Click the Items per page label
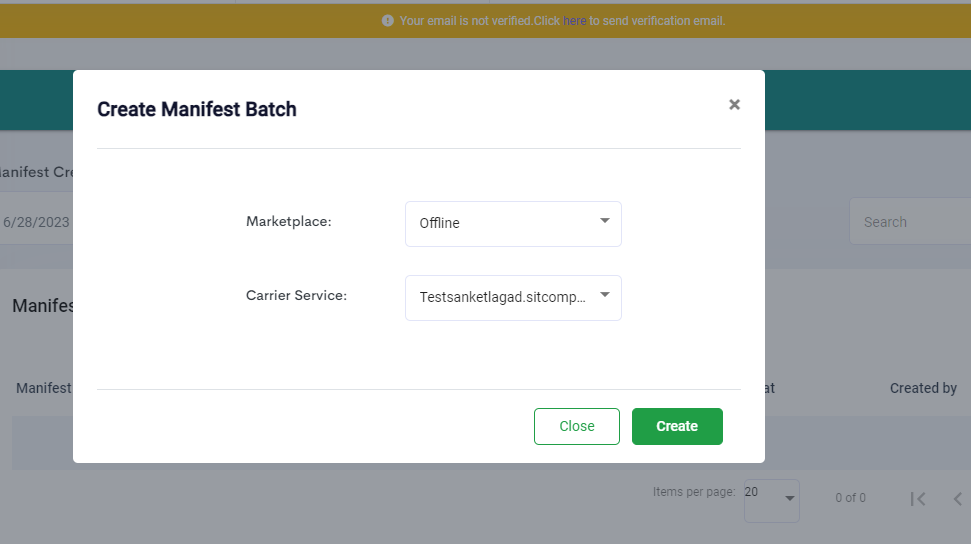 (x=694, y=492)
